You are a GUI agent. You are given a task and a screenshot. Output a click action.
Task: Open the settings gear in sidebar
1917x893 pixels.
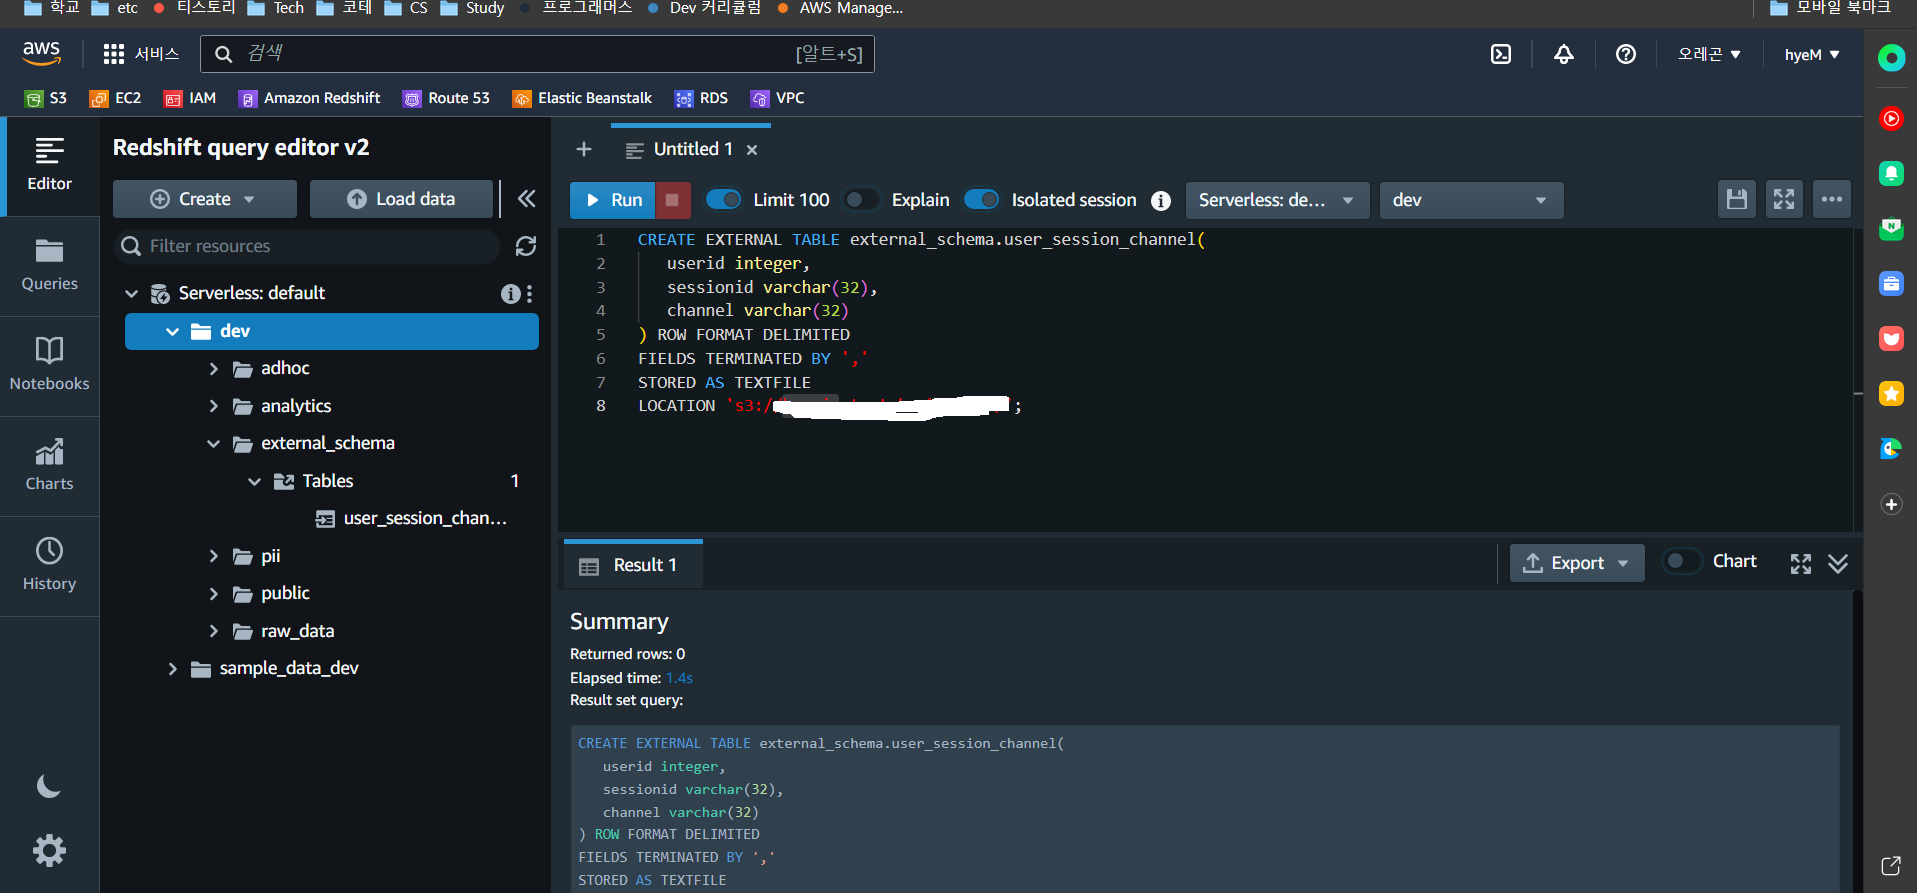click(x=49, y=851)
